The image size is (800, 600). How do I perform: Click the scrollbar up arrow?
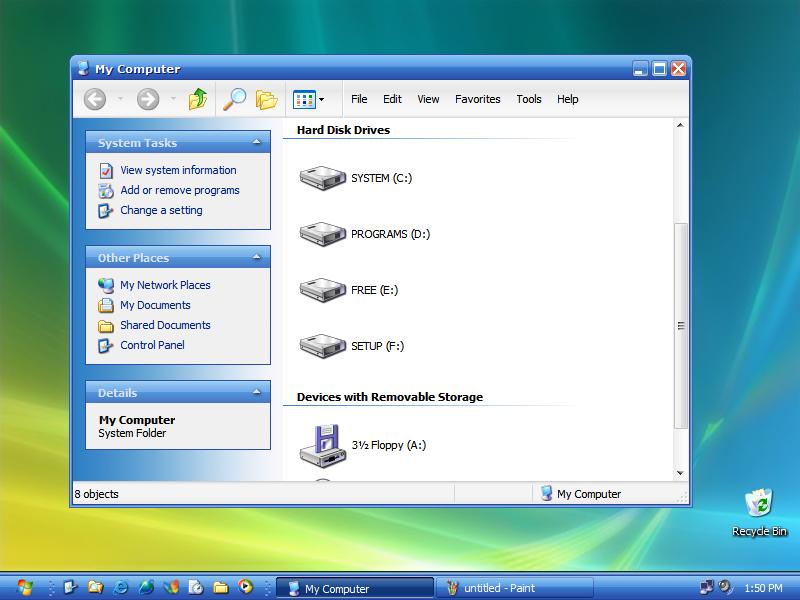pyautogui.click(x=680, y=125)
